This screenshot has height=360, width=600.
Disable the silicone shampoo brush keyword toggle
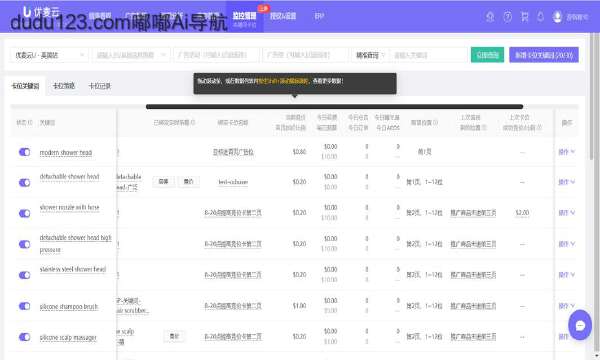click(24, 306)
